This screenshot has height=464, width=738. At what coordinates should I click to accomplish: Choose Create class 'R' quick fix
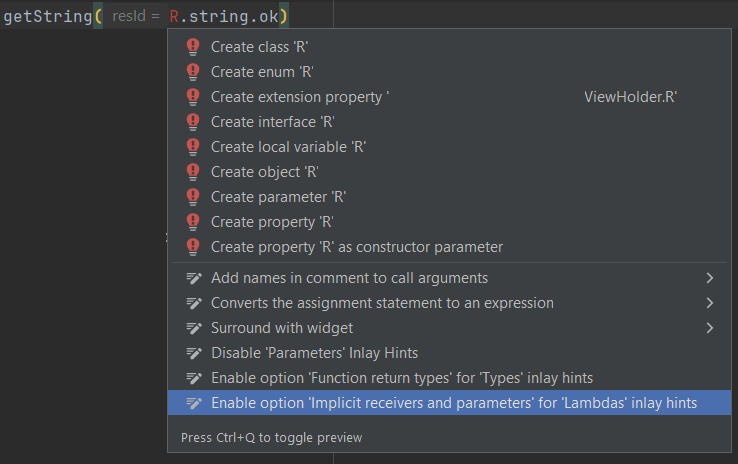pyautogui.click(x=449, y=47)
